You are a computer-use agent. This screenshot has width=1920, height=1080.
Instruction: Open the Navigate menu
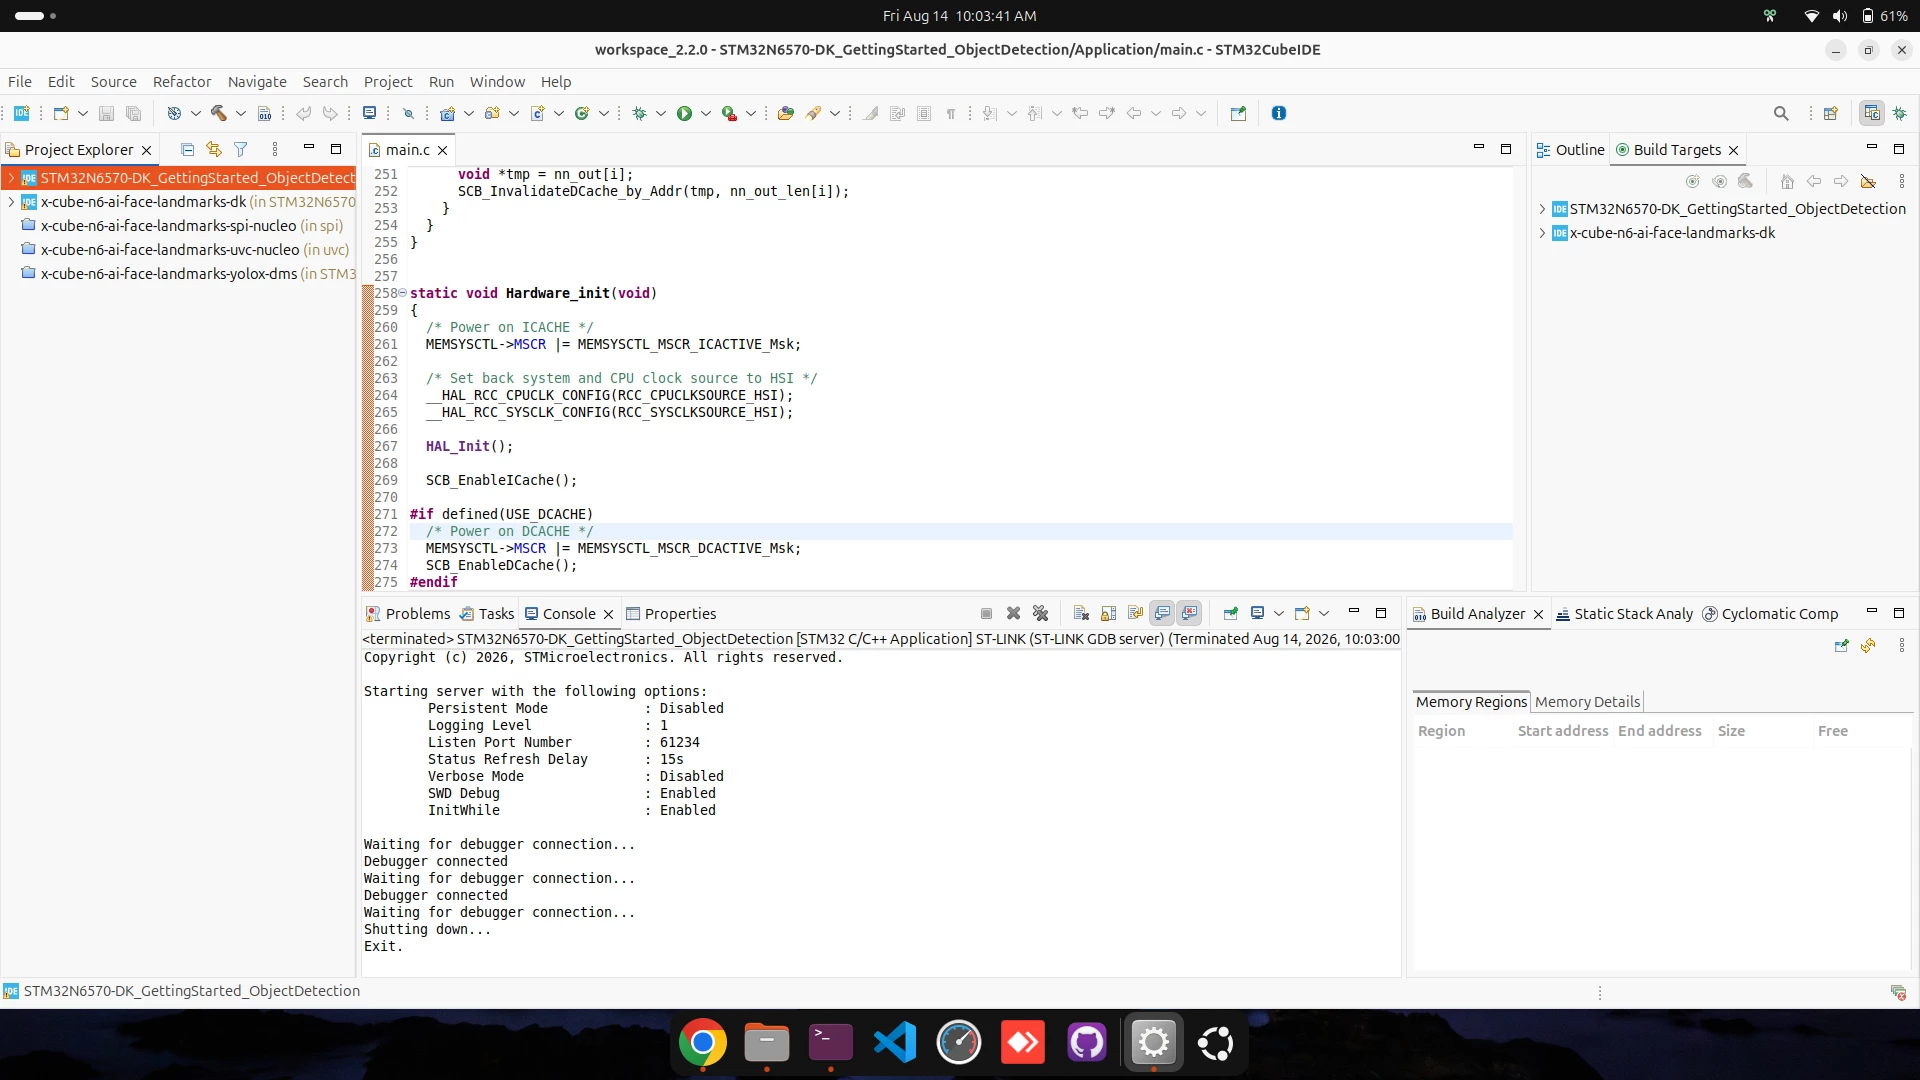tap(257, 82)
